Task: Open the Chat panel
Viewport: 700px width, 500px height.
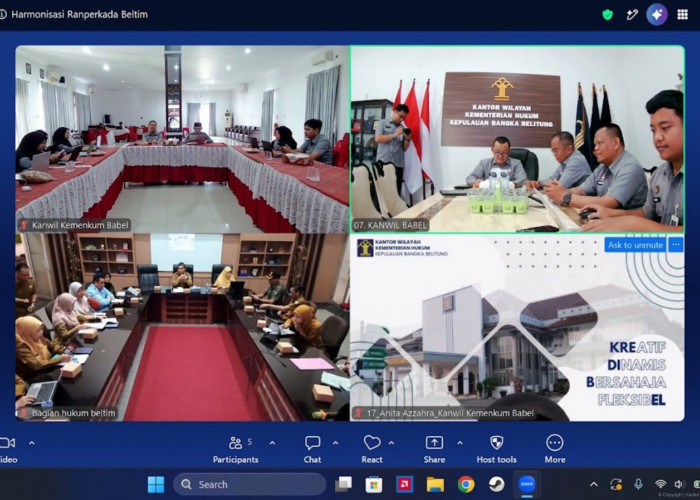Action: (x=312, y=449)
